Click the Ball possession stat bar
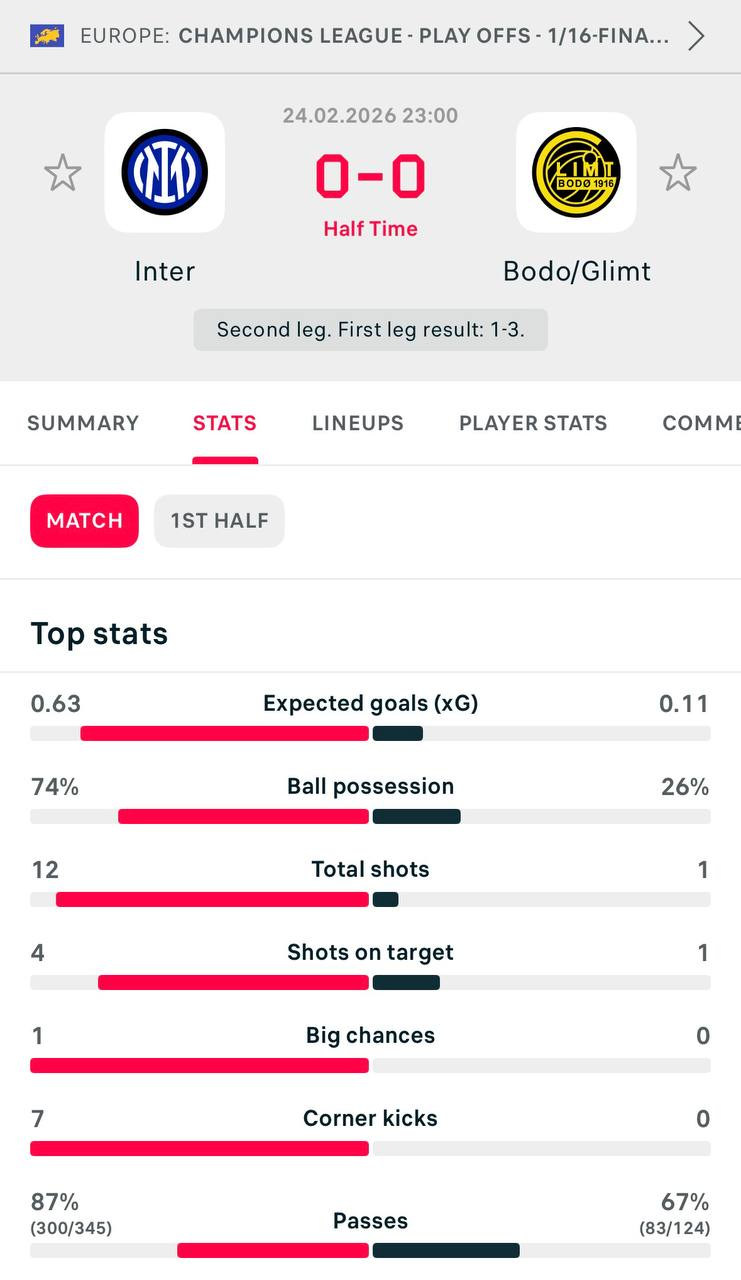This screenshot has height=1280, width=741. tap(370, 816)
